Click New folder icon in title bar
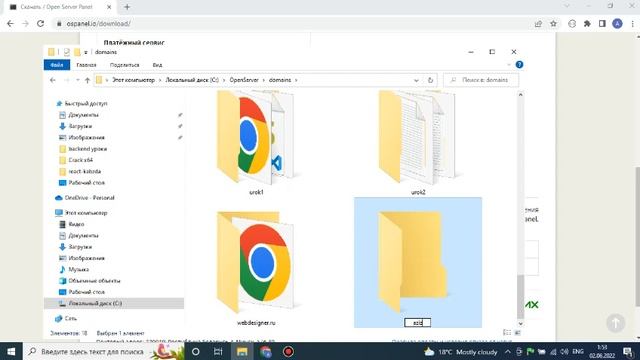 [x=77, y=52]
